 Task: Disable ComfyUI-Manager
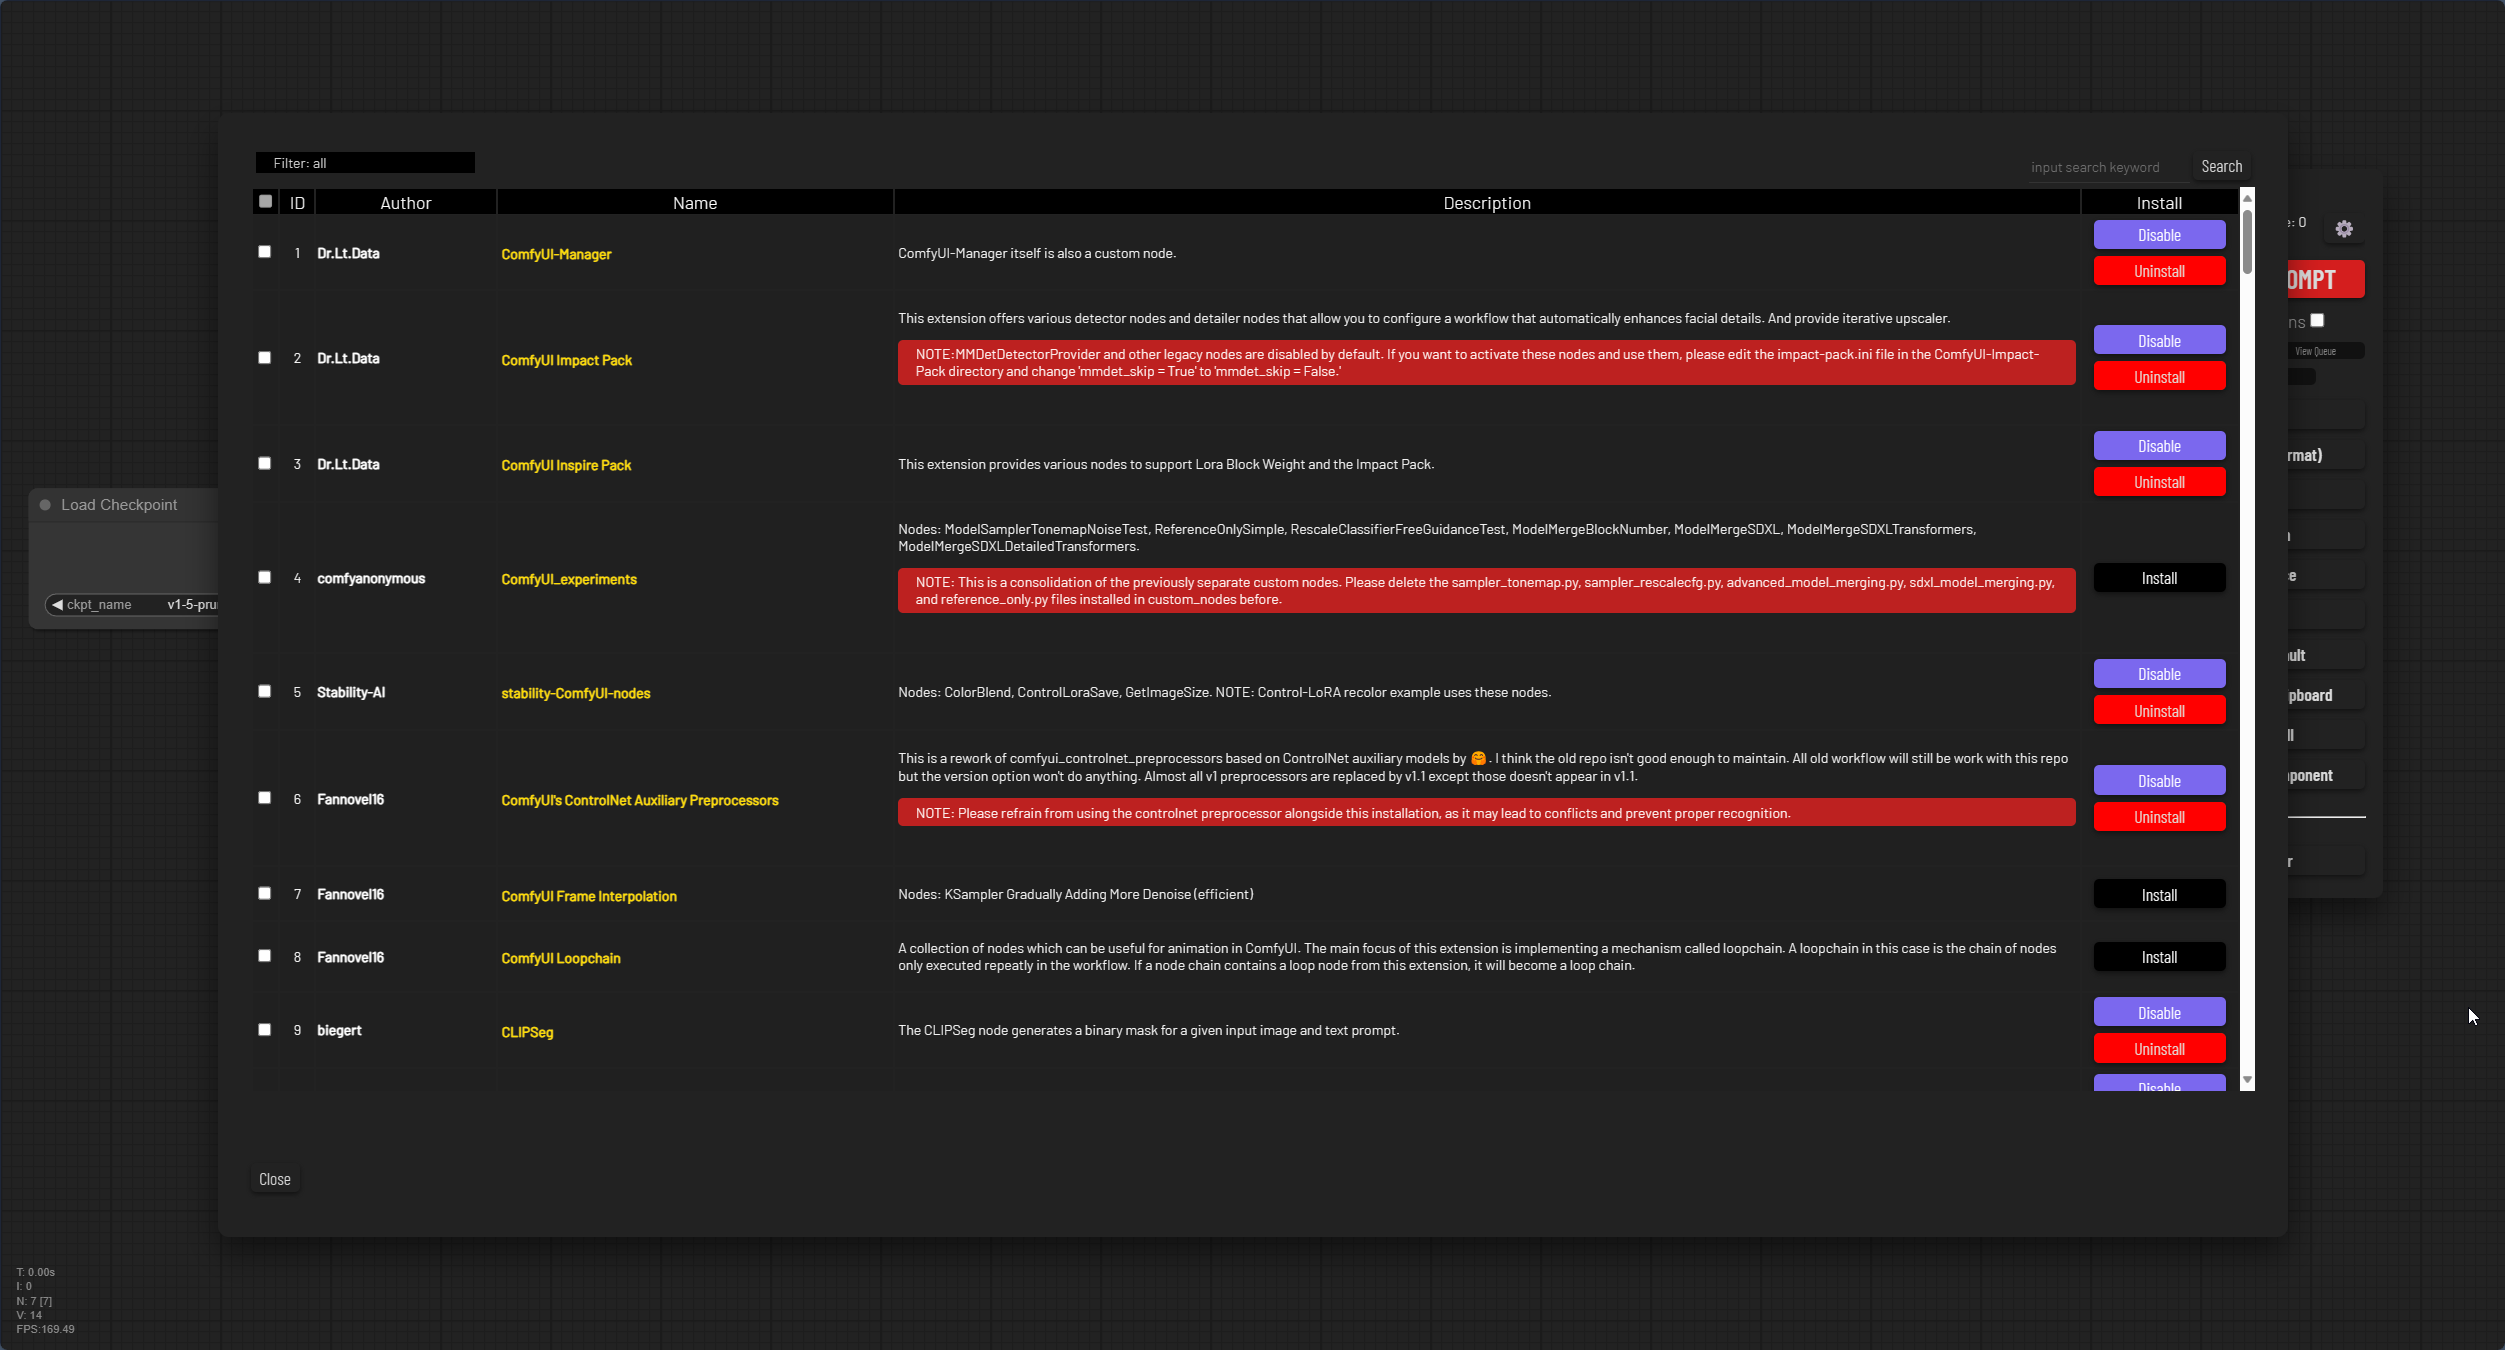click(x=2159, y=235)
